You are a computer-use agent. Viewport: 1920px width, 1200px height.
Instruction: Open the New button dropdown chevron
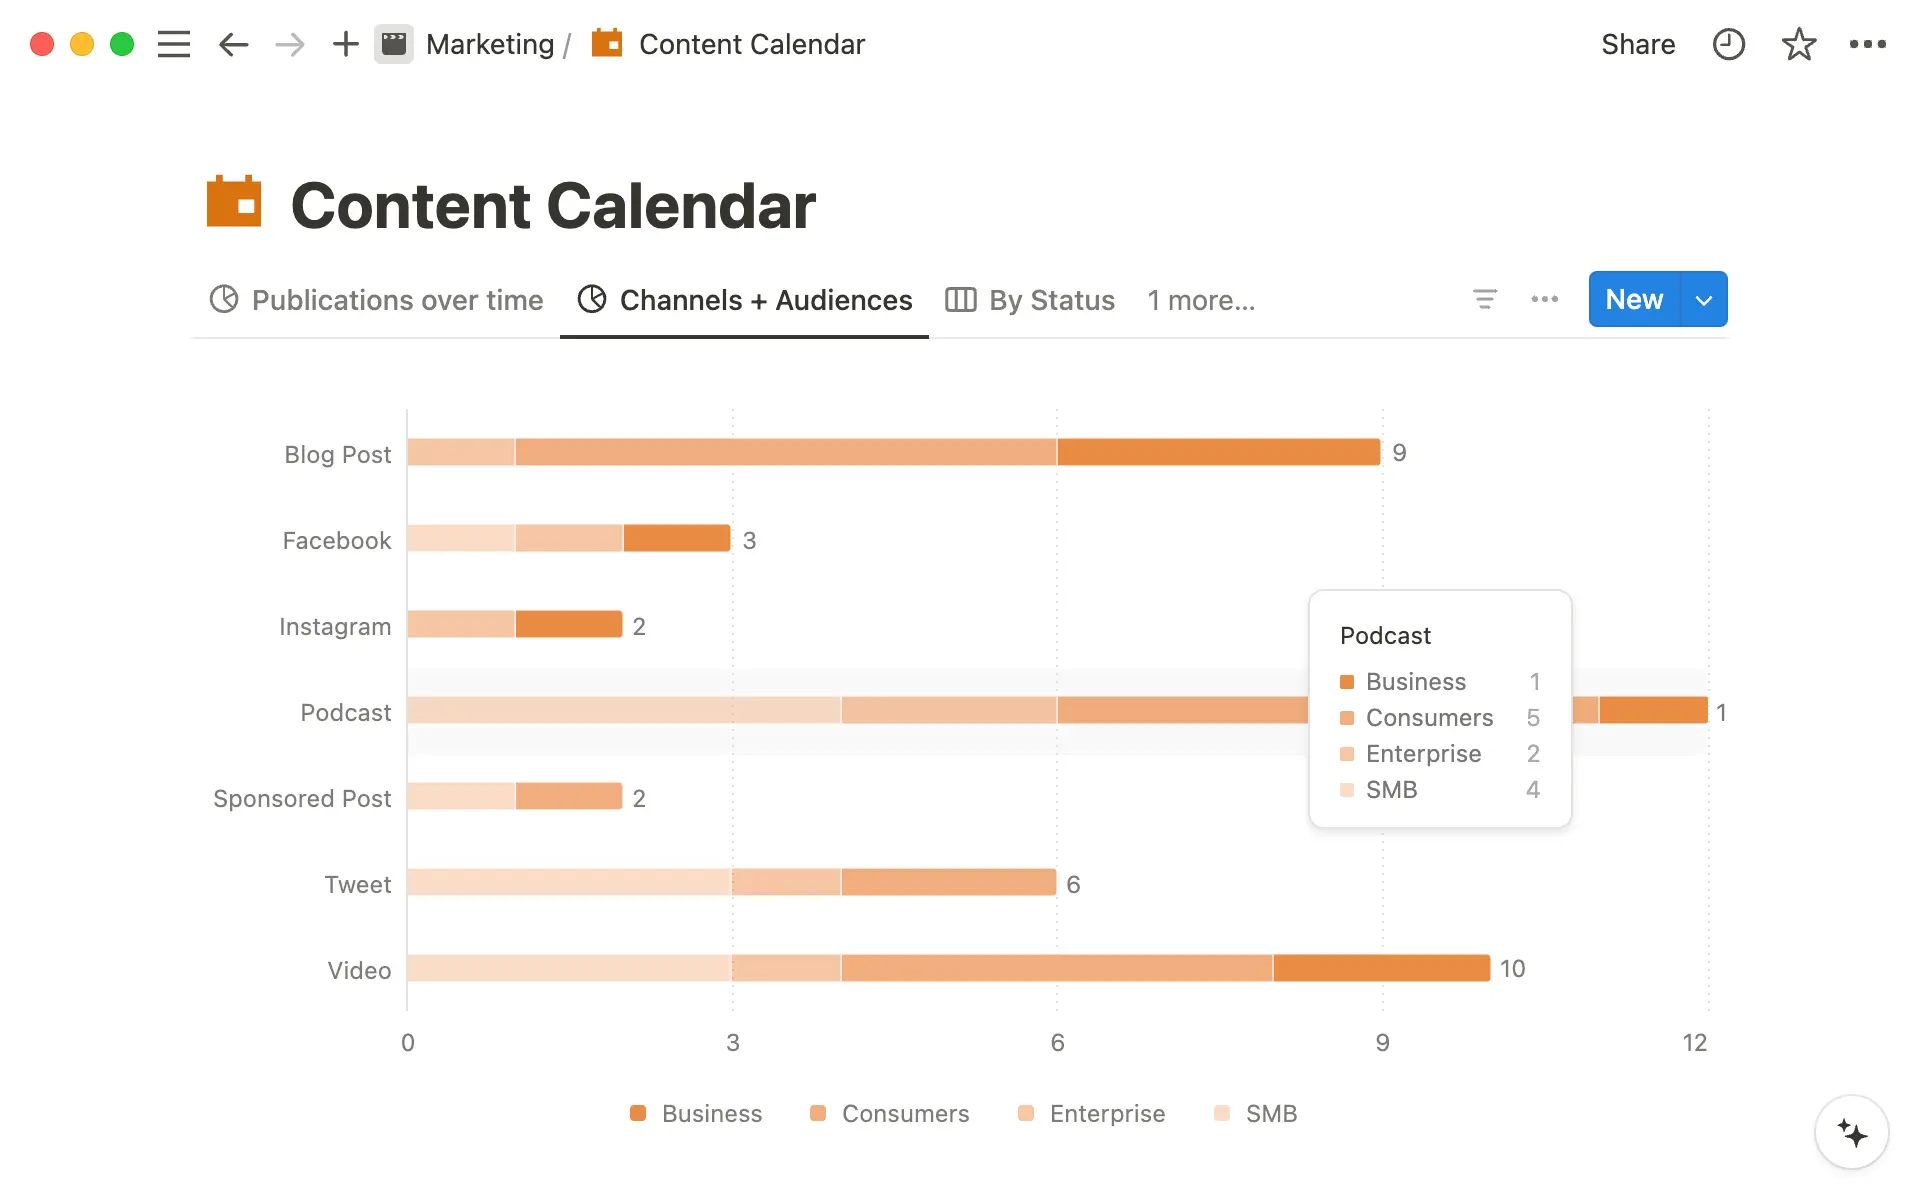click(1704, 299)
